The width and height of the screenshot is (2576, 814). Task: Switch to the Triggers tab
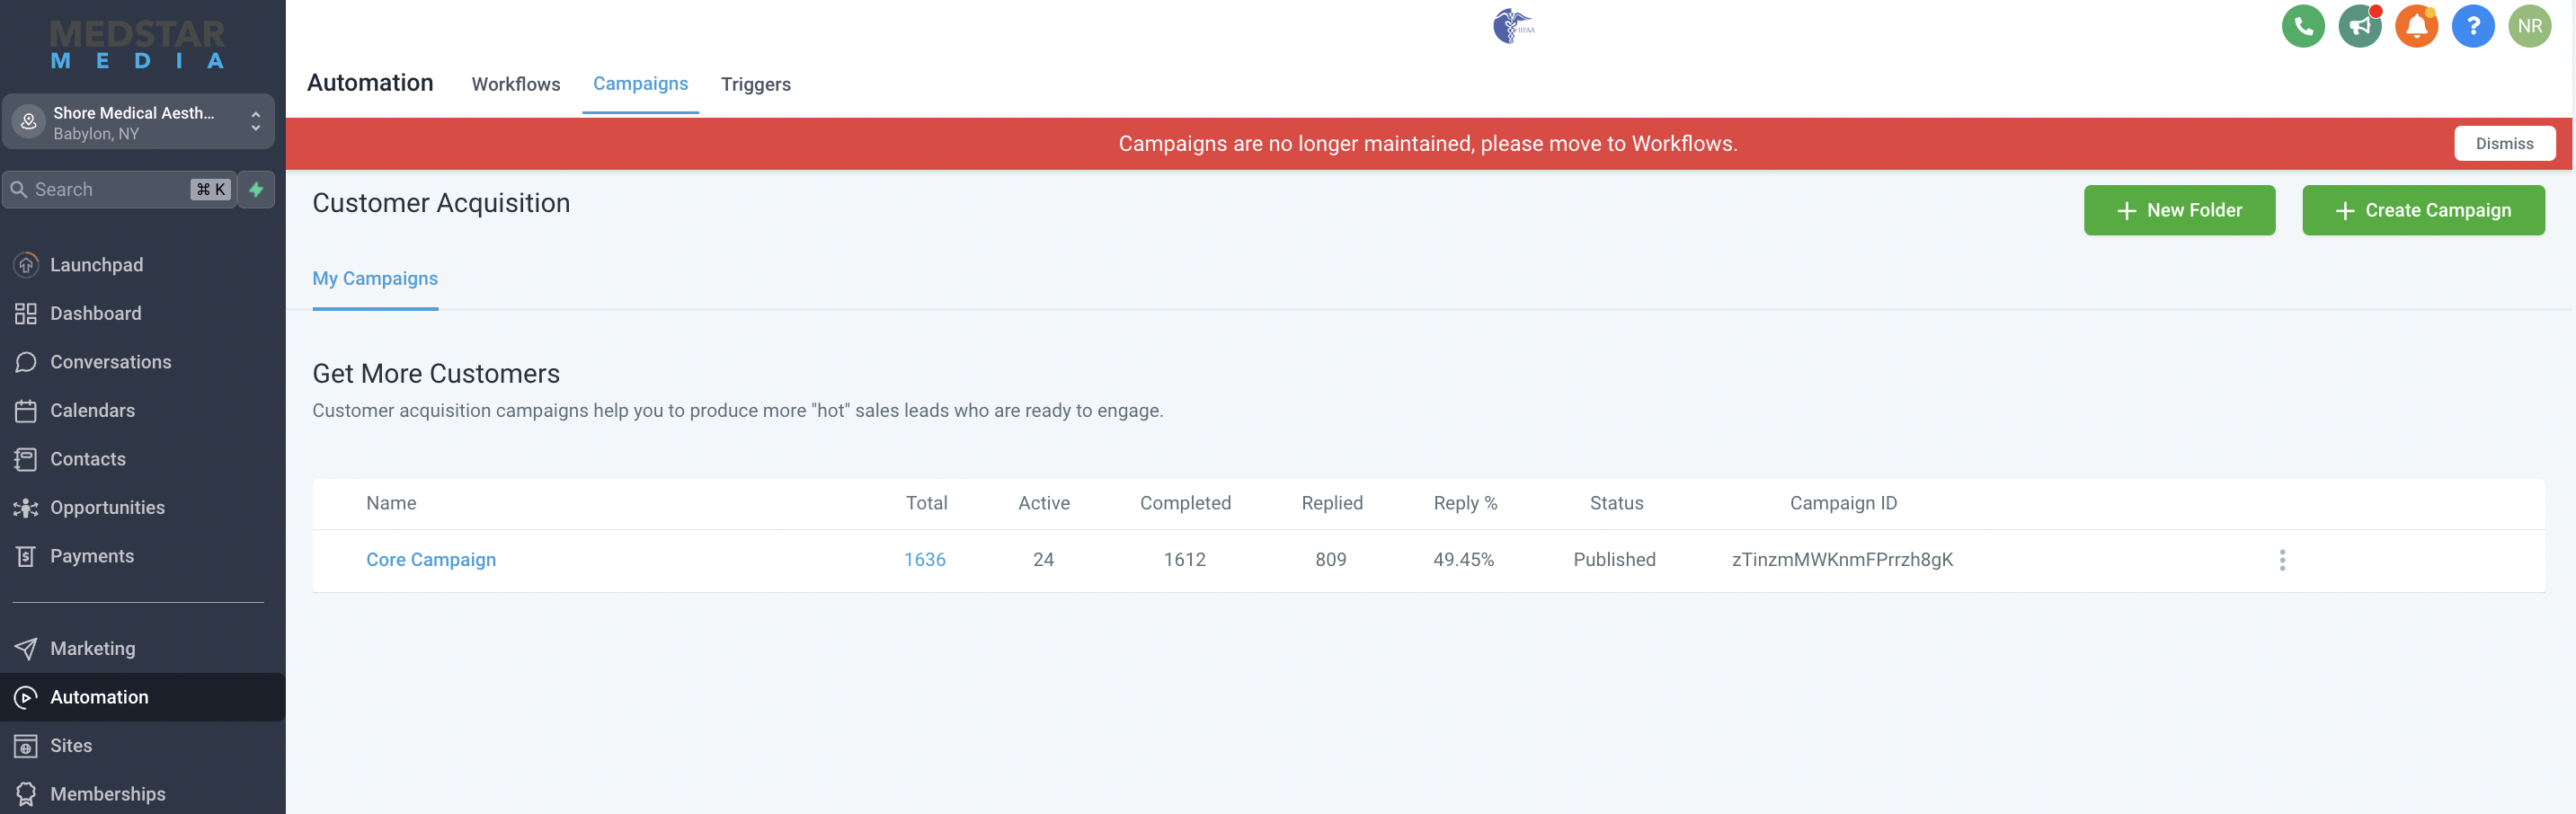756,84
